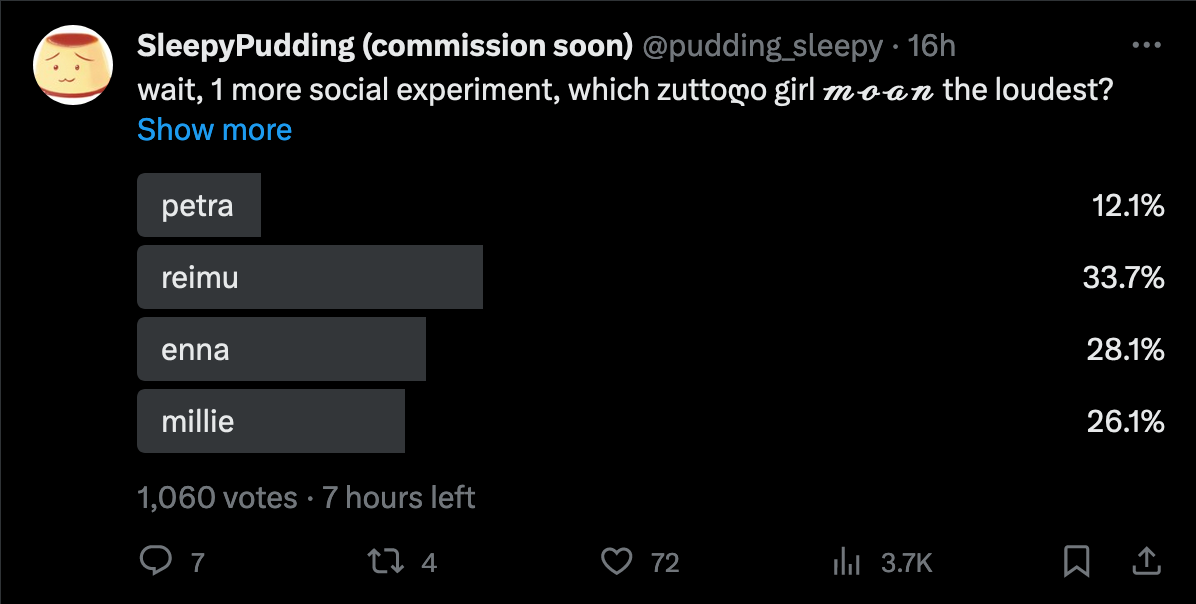Click the 72 likes count
This screenshot has height=604, width=1196.
[665, 563]
